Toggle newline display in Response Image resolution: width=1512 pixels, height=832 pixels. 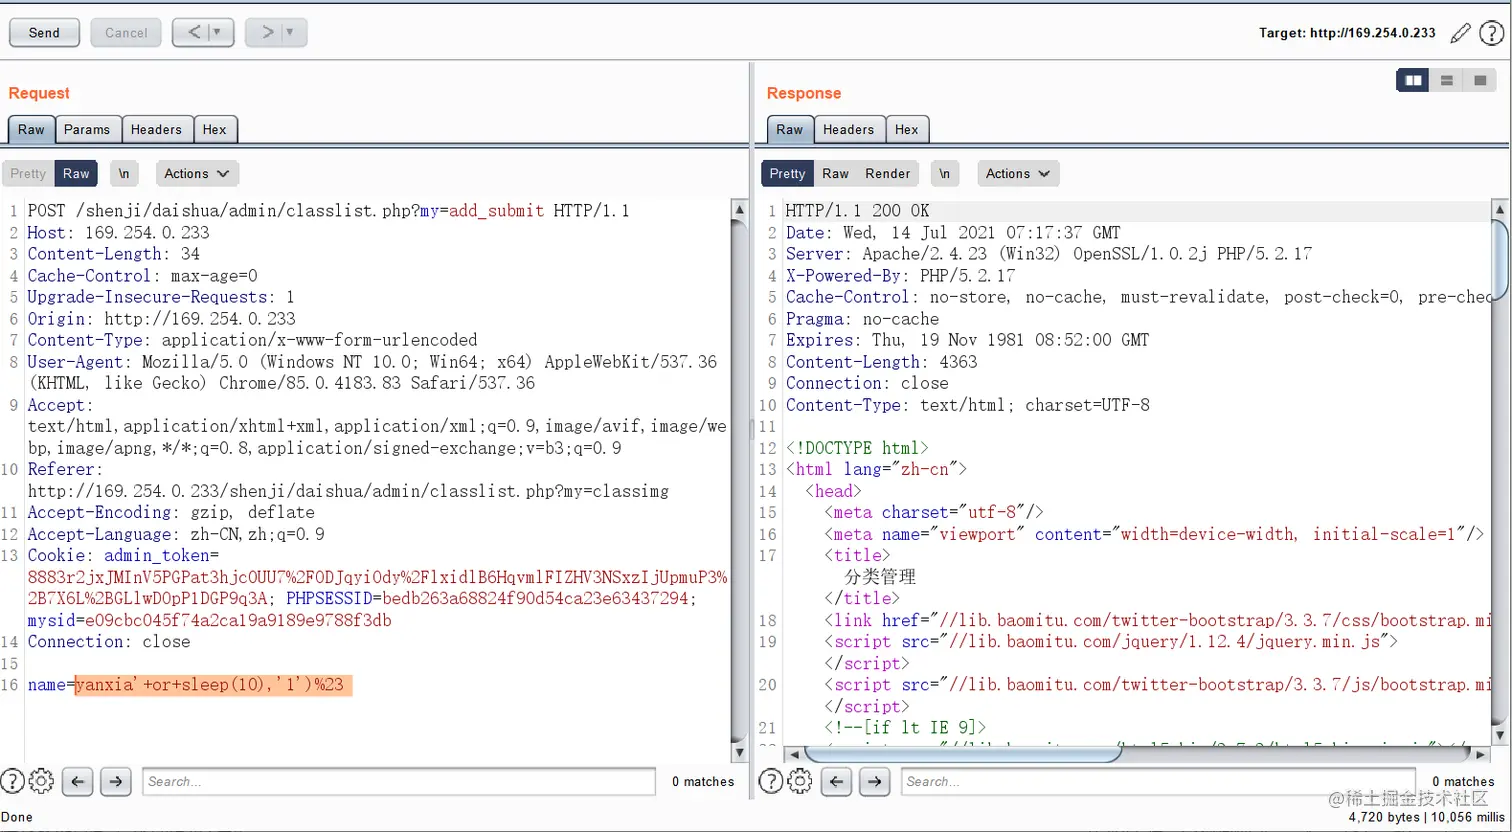[944, 173]
